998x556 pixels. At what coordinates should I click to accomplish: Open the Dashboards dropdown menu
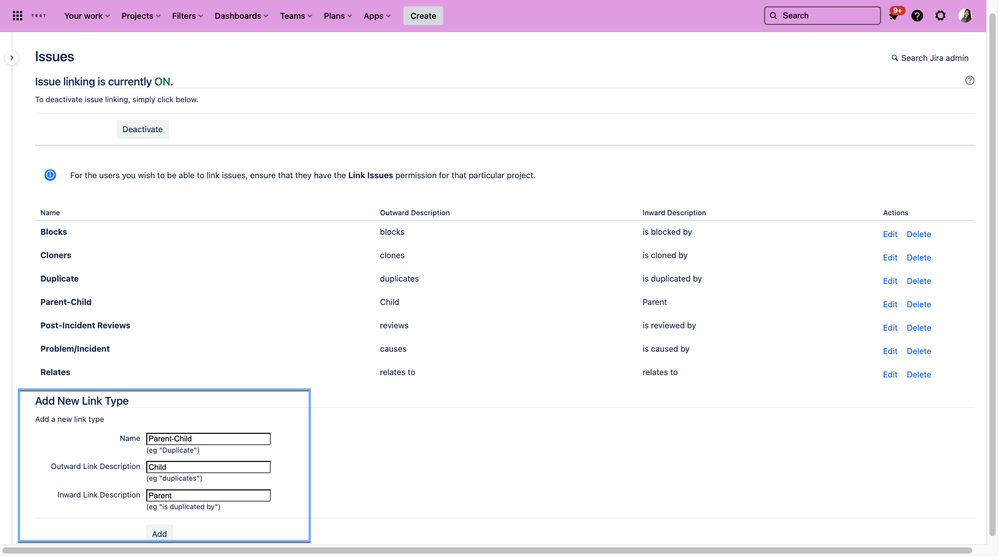point(241,16)
